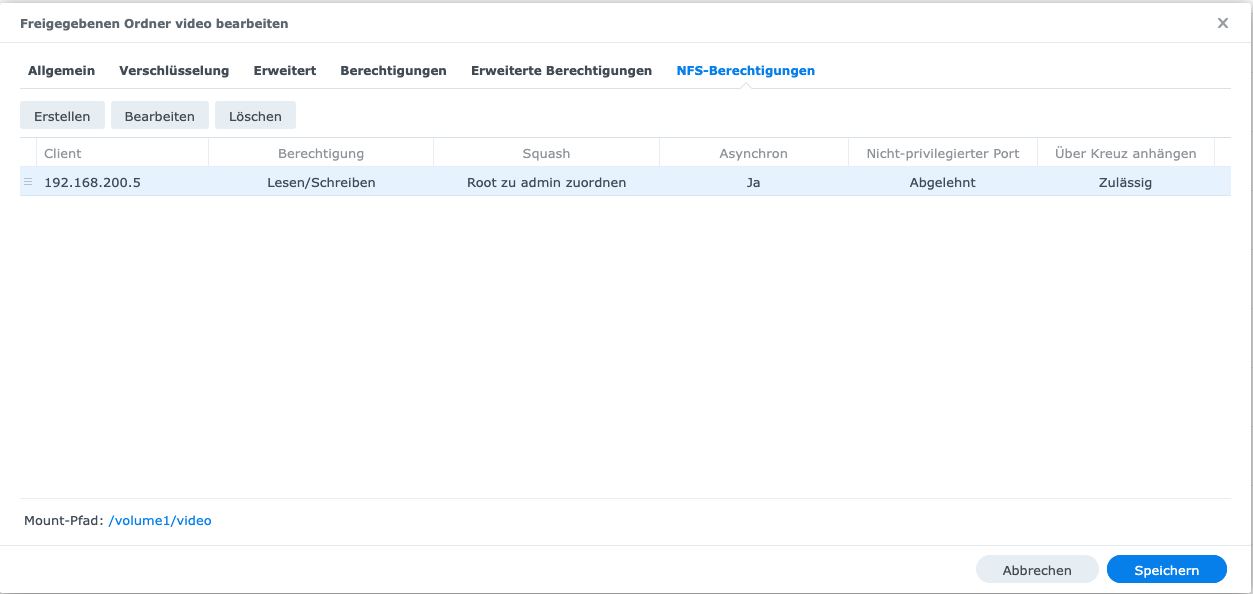
Task: Close the shared folder edit dialog
Action: click(1222, 23)
